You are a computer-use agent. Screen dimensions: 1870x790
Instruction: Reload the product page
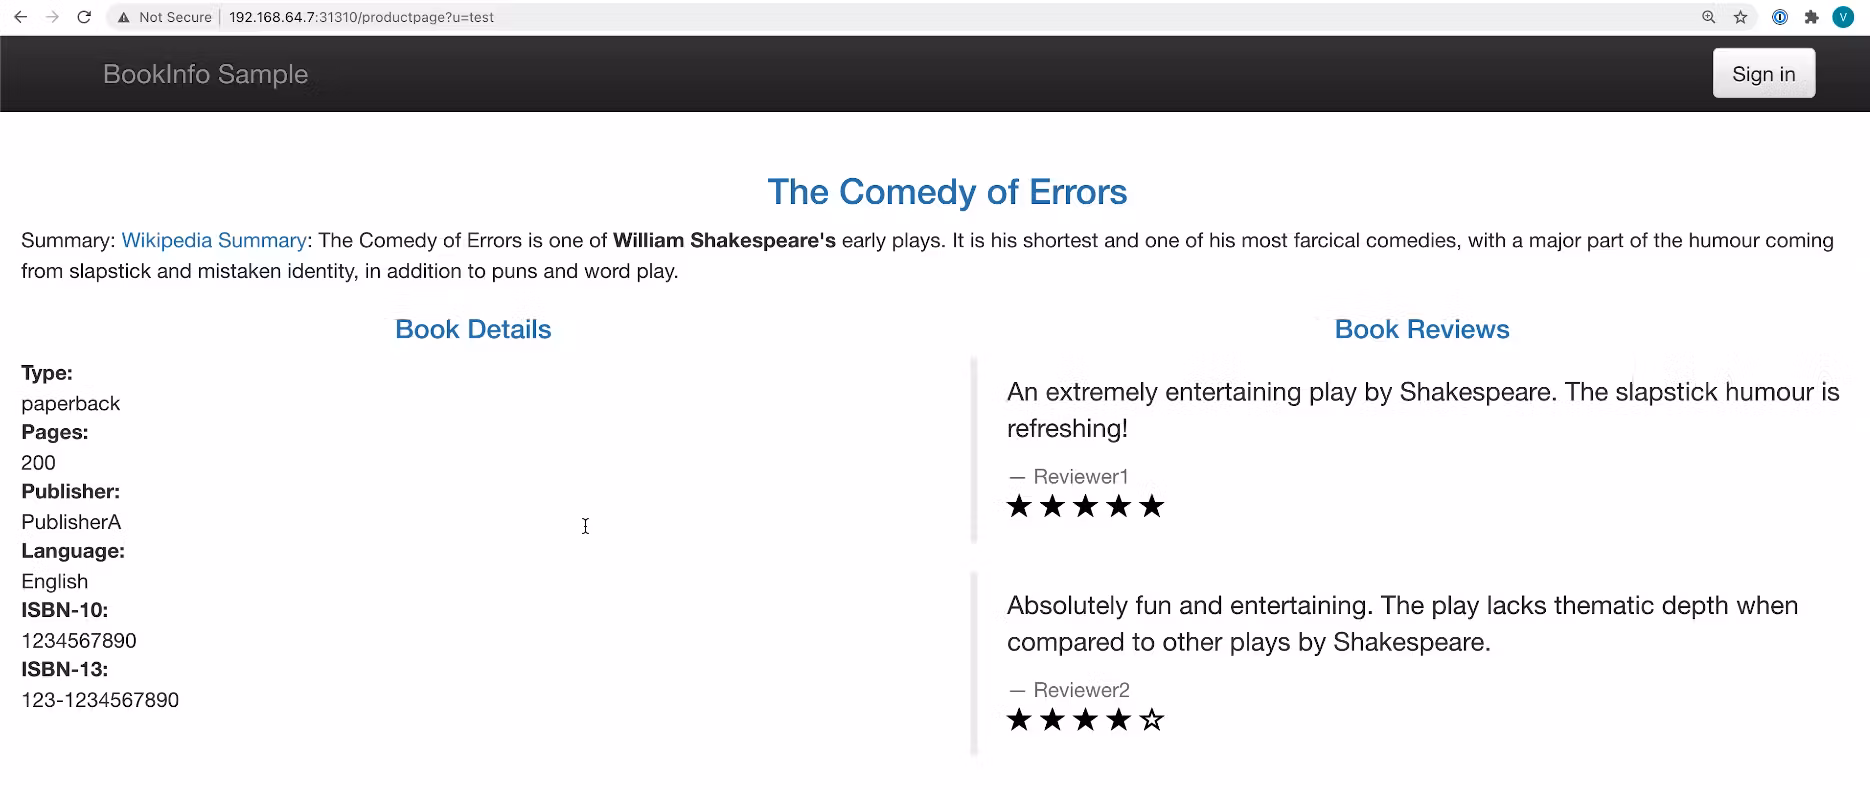84,17
